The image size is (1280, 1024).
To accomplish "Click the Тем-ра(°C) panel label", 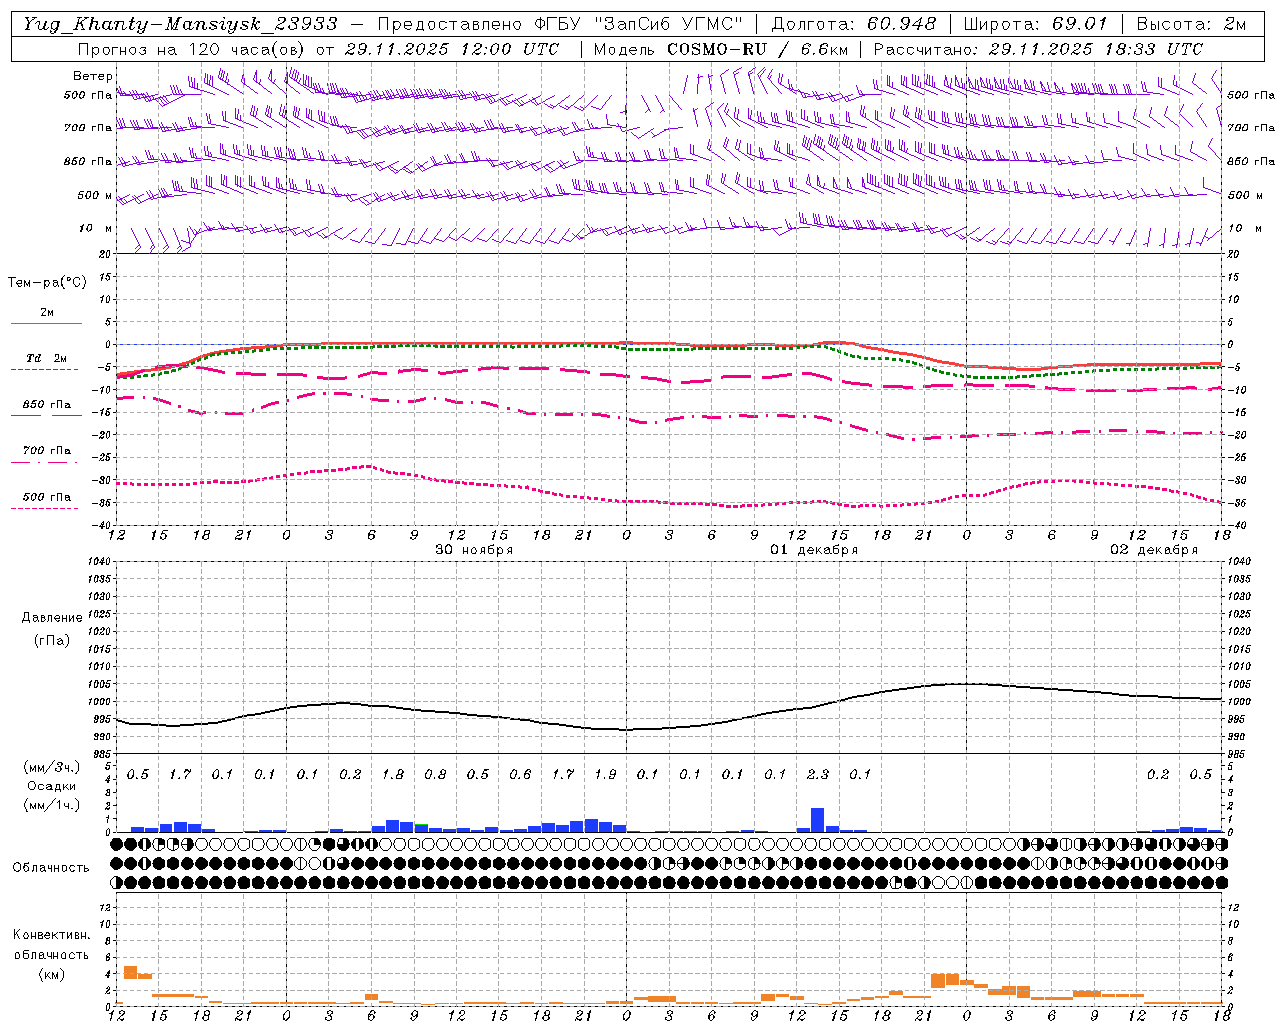I will (47, 283).
